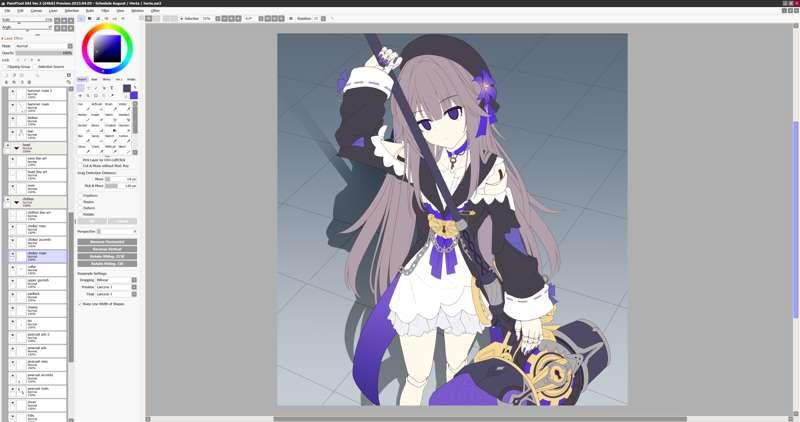Select the rectangular Selection tool
This screenshot has width=800, height=422.
pos(81,88)
